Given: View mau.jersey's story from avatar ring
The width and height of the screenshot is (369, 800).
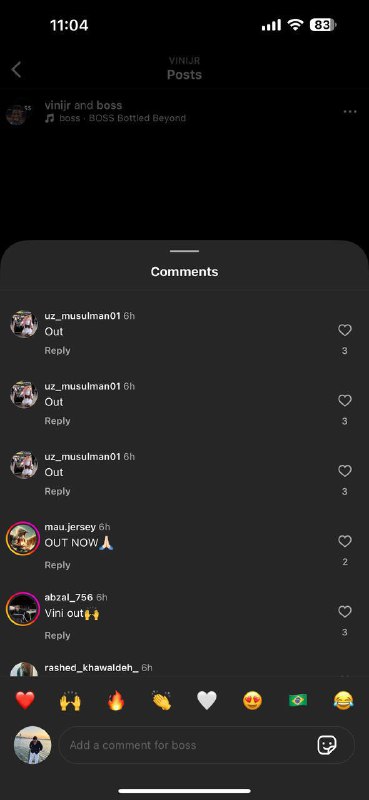Looking at the screenshot, I should [x=23, y=538].
